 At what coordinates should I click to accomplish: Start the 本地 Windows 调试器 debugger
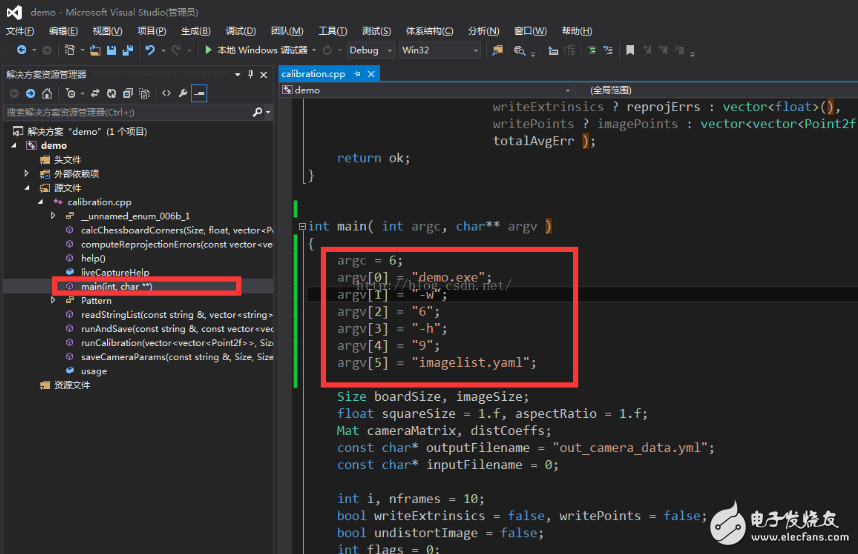[x=254, y=50]
